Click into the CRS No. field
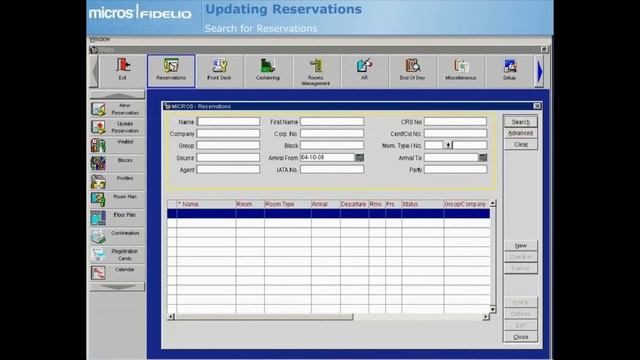 [456, 122]
